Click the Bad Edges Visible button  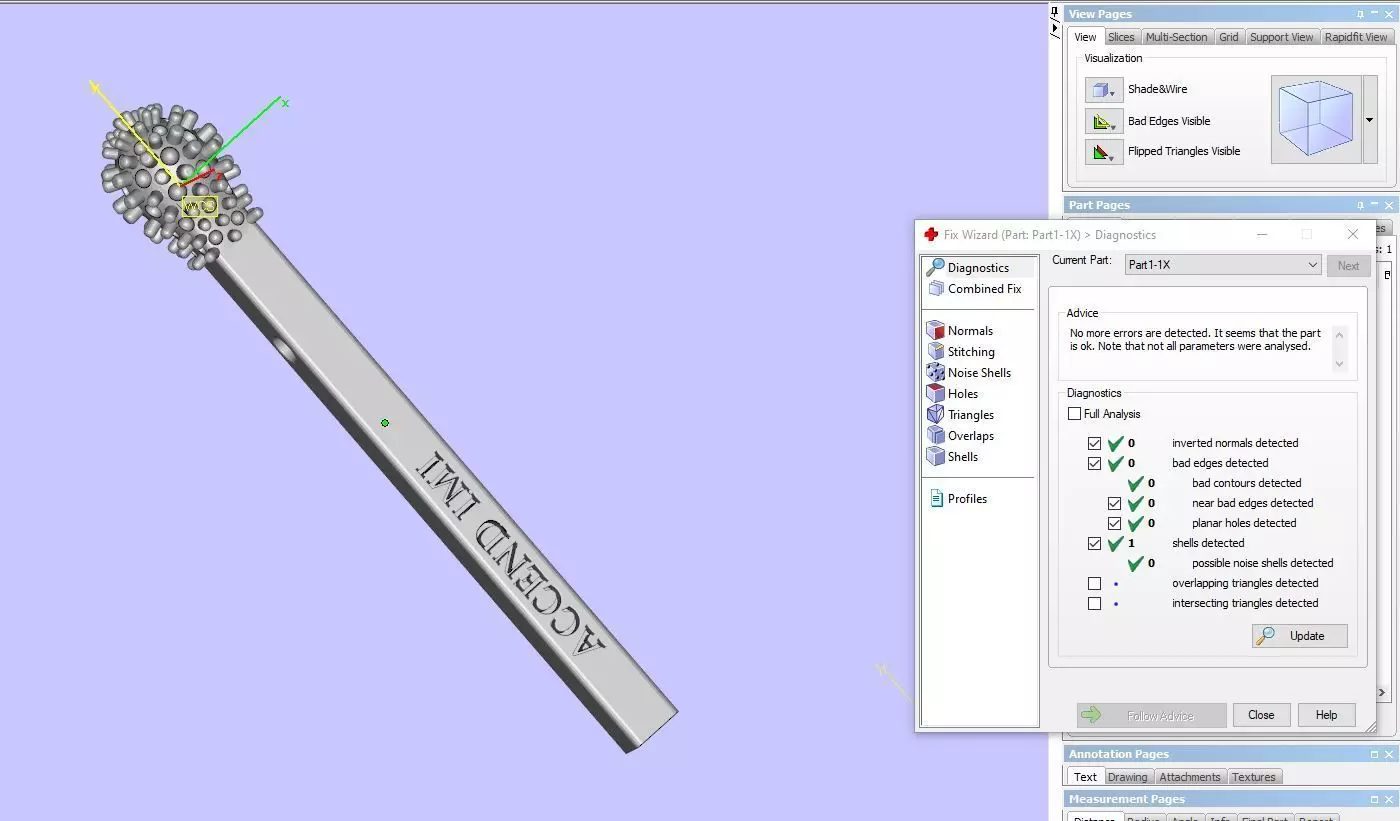click(x=1104, y=122)
